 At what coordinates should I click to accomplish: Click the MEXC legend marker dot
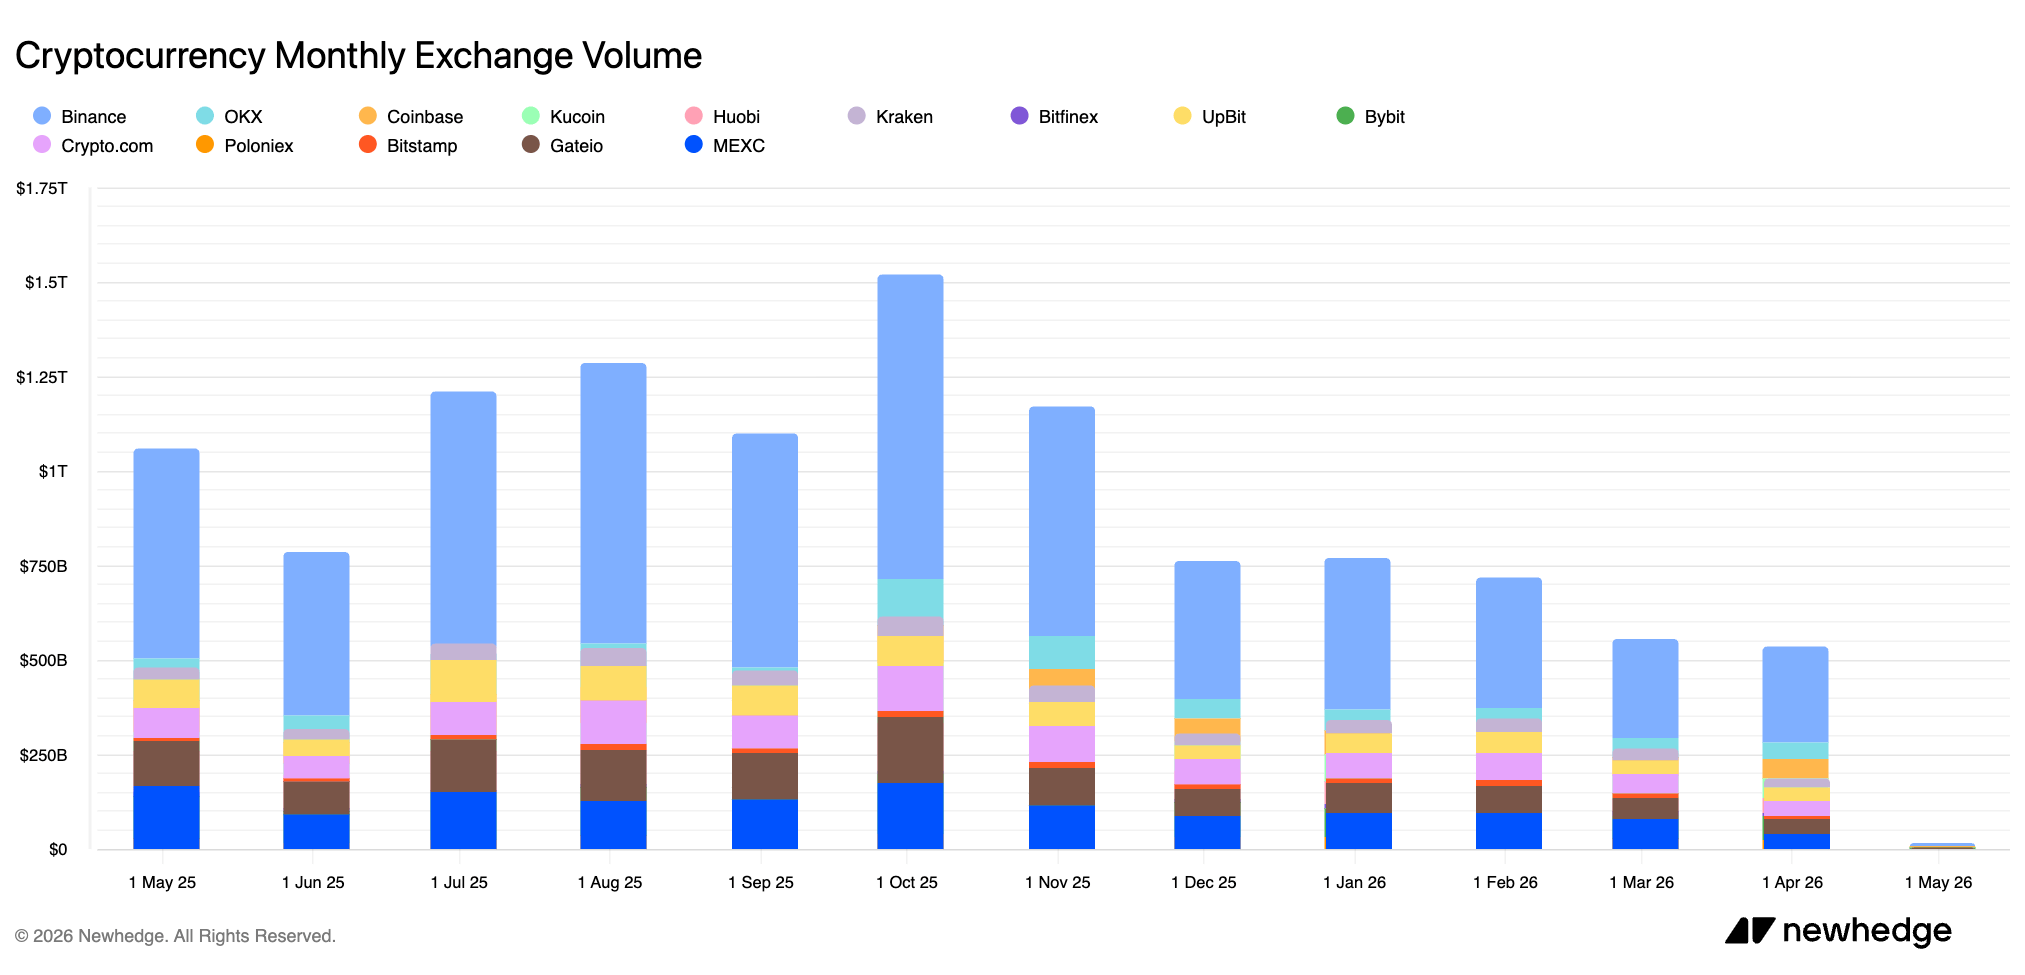point(694,145)
